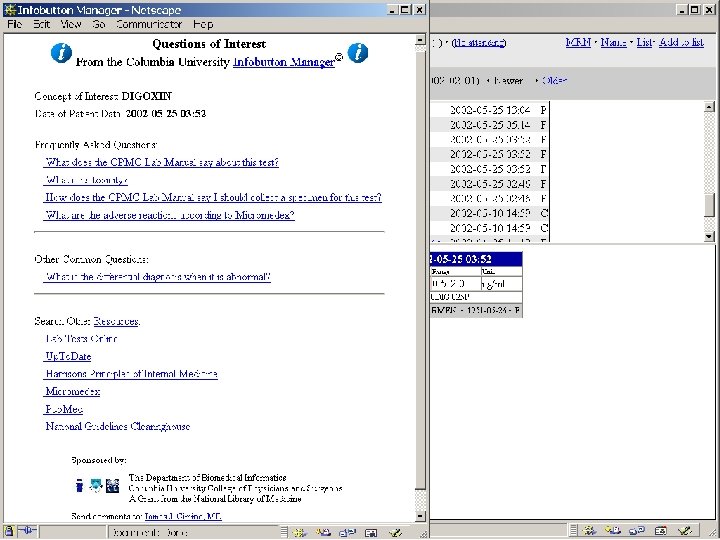Open Mailbox icon in right window component bar
The image size is (720, 540).
tap(613, 531)
